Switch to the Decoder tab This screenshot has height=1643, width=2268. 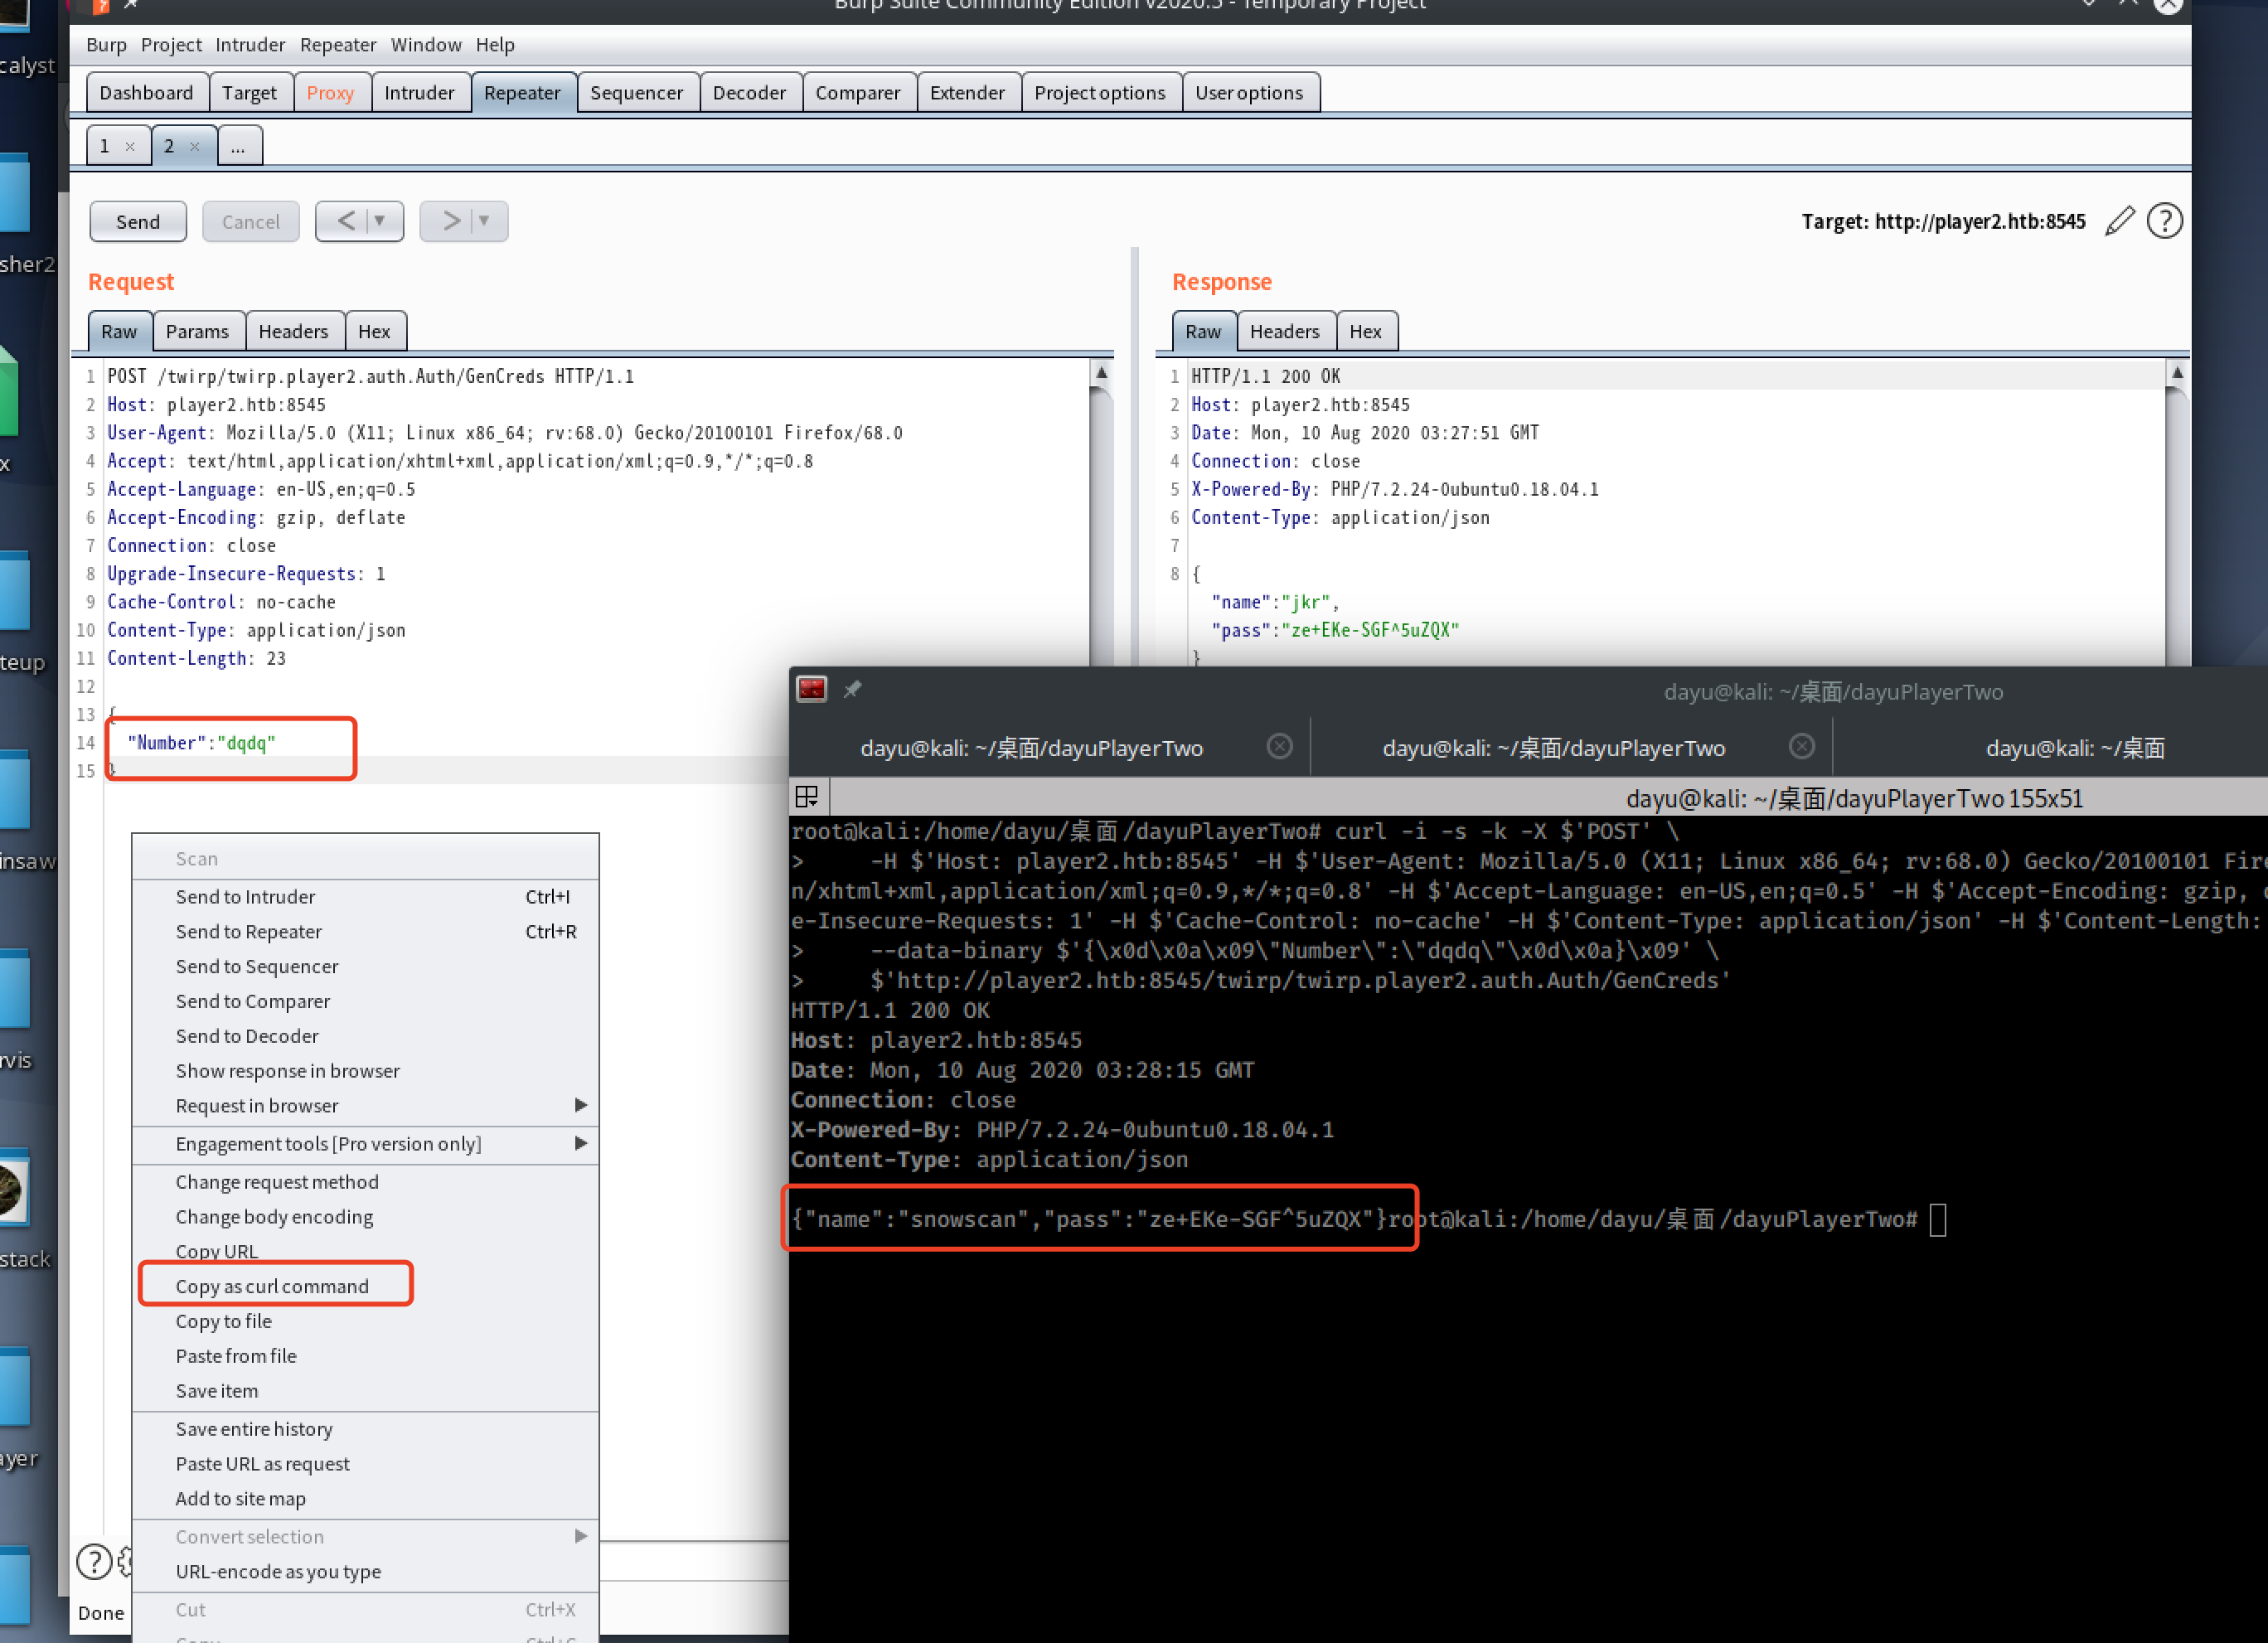(x=749, y=93)
